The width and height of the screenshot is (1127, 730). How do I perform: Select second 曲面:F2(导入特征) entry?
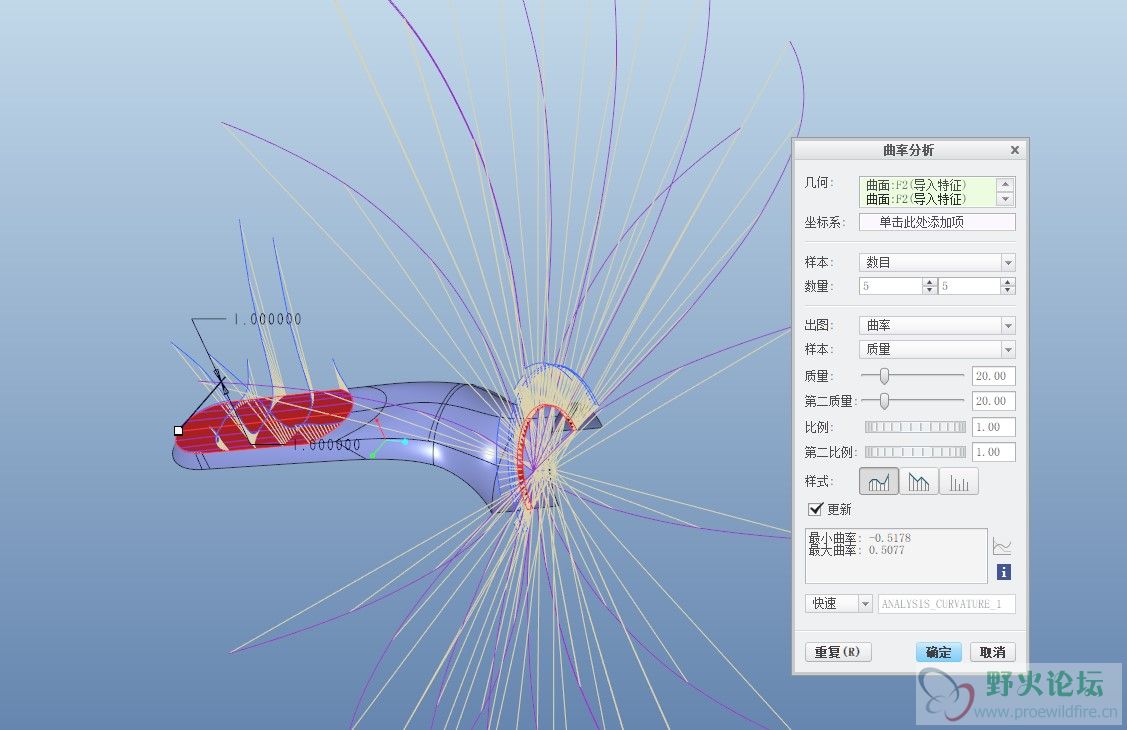916,199
